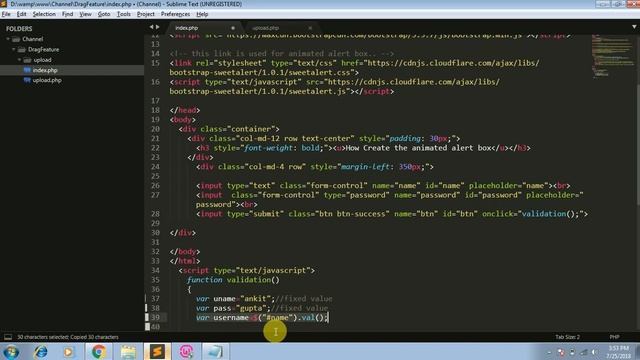Open the Windows Start button

tap(11, 351)
